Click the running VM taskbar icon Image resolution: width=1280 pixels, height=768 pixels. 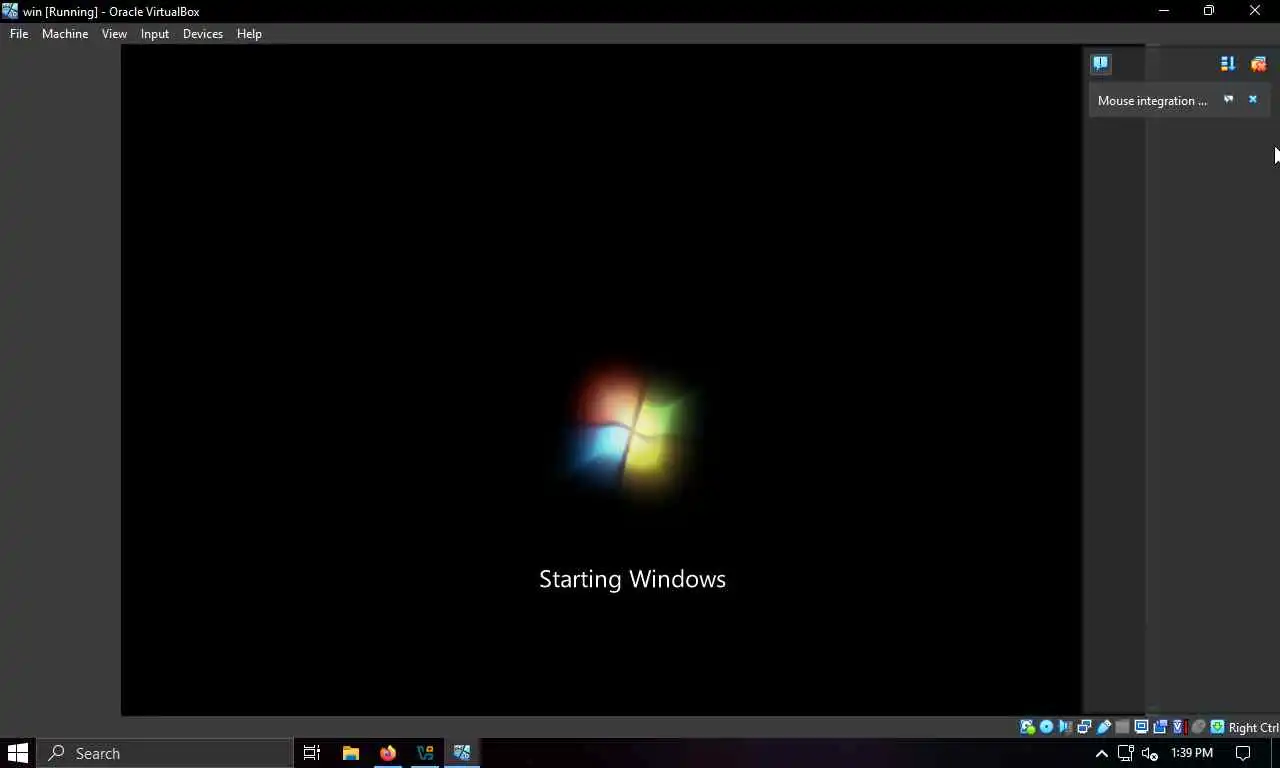462,753
